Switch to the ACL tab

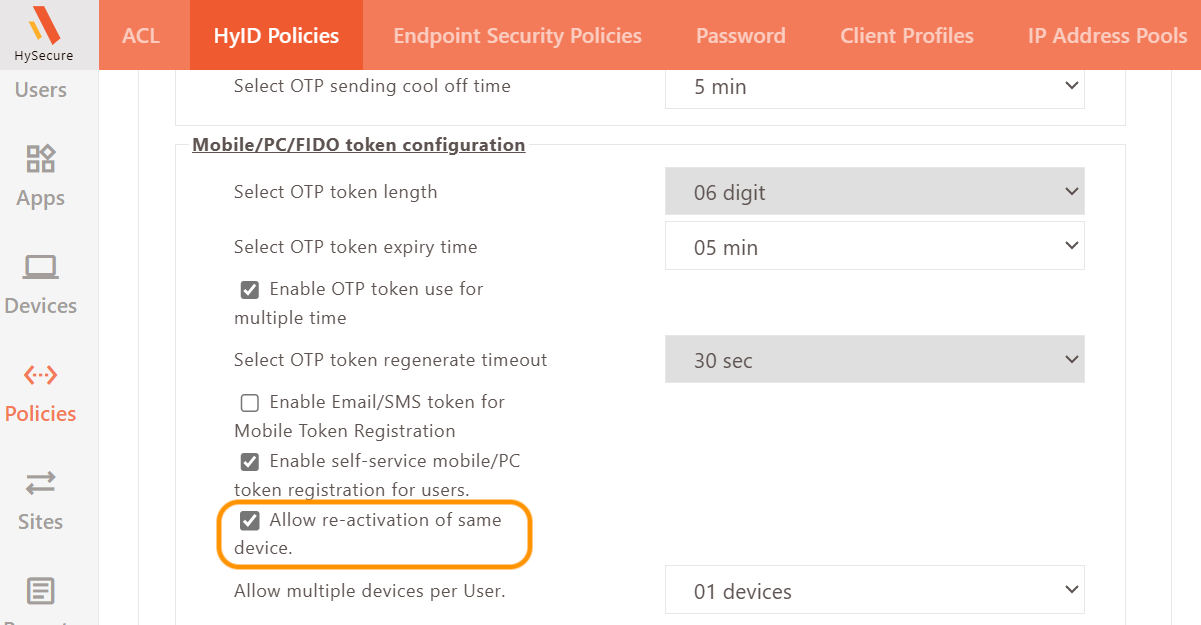pos(141,36)
